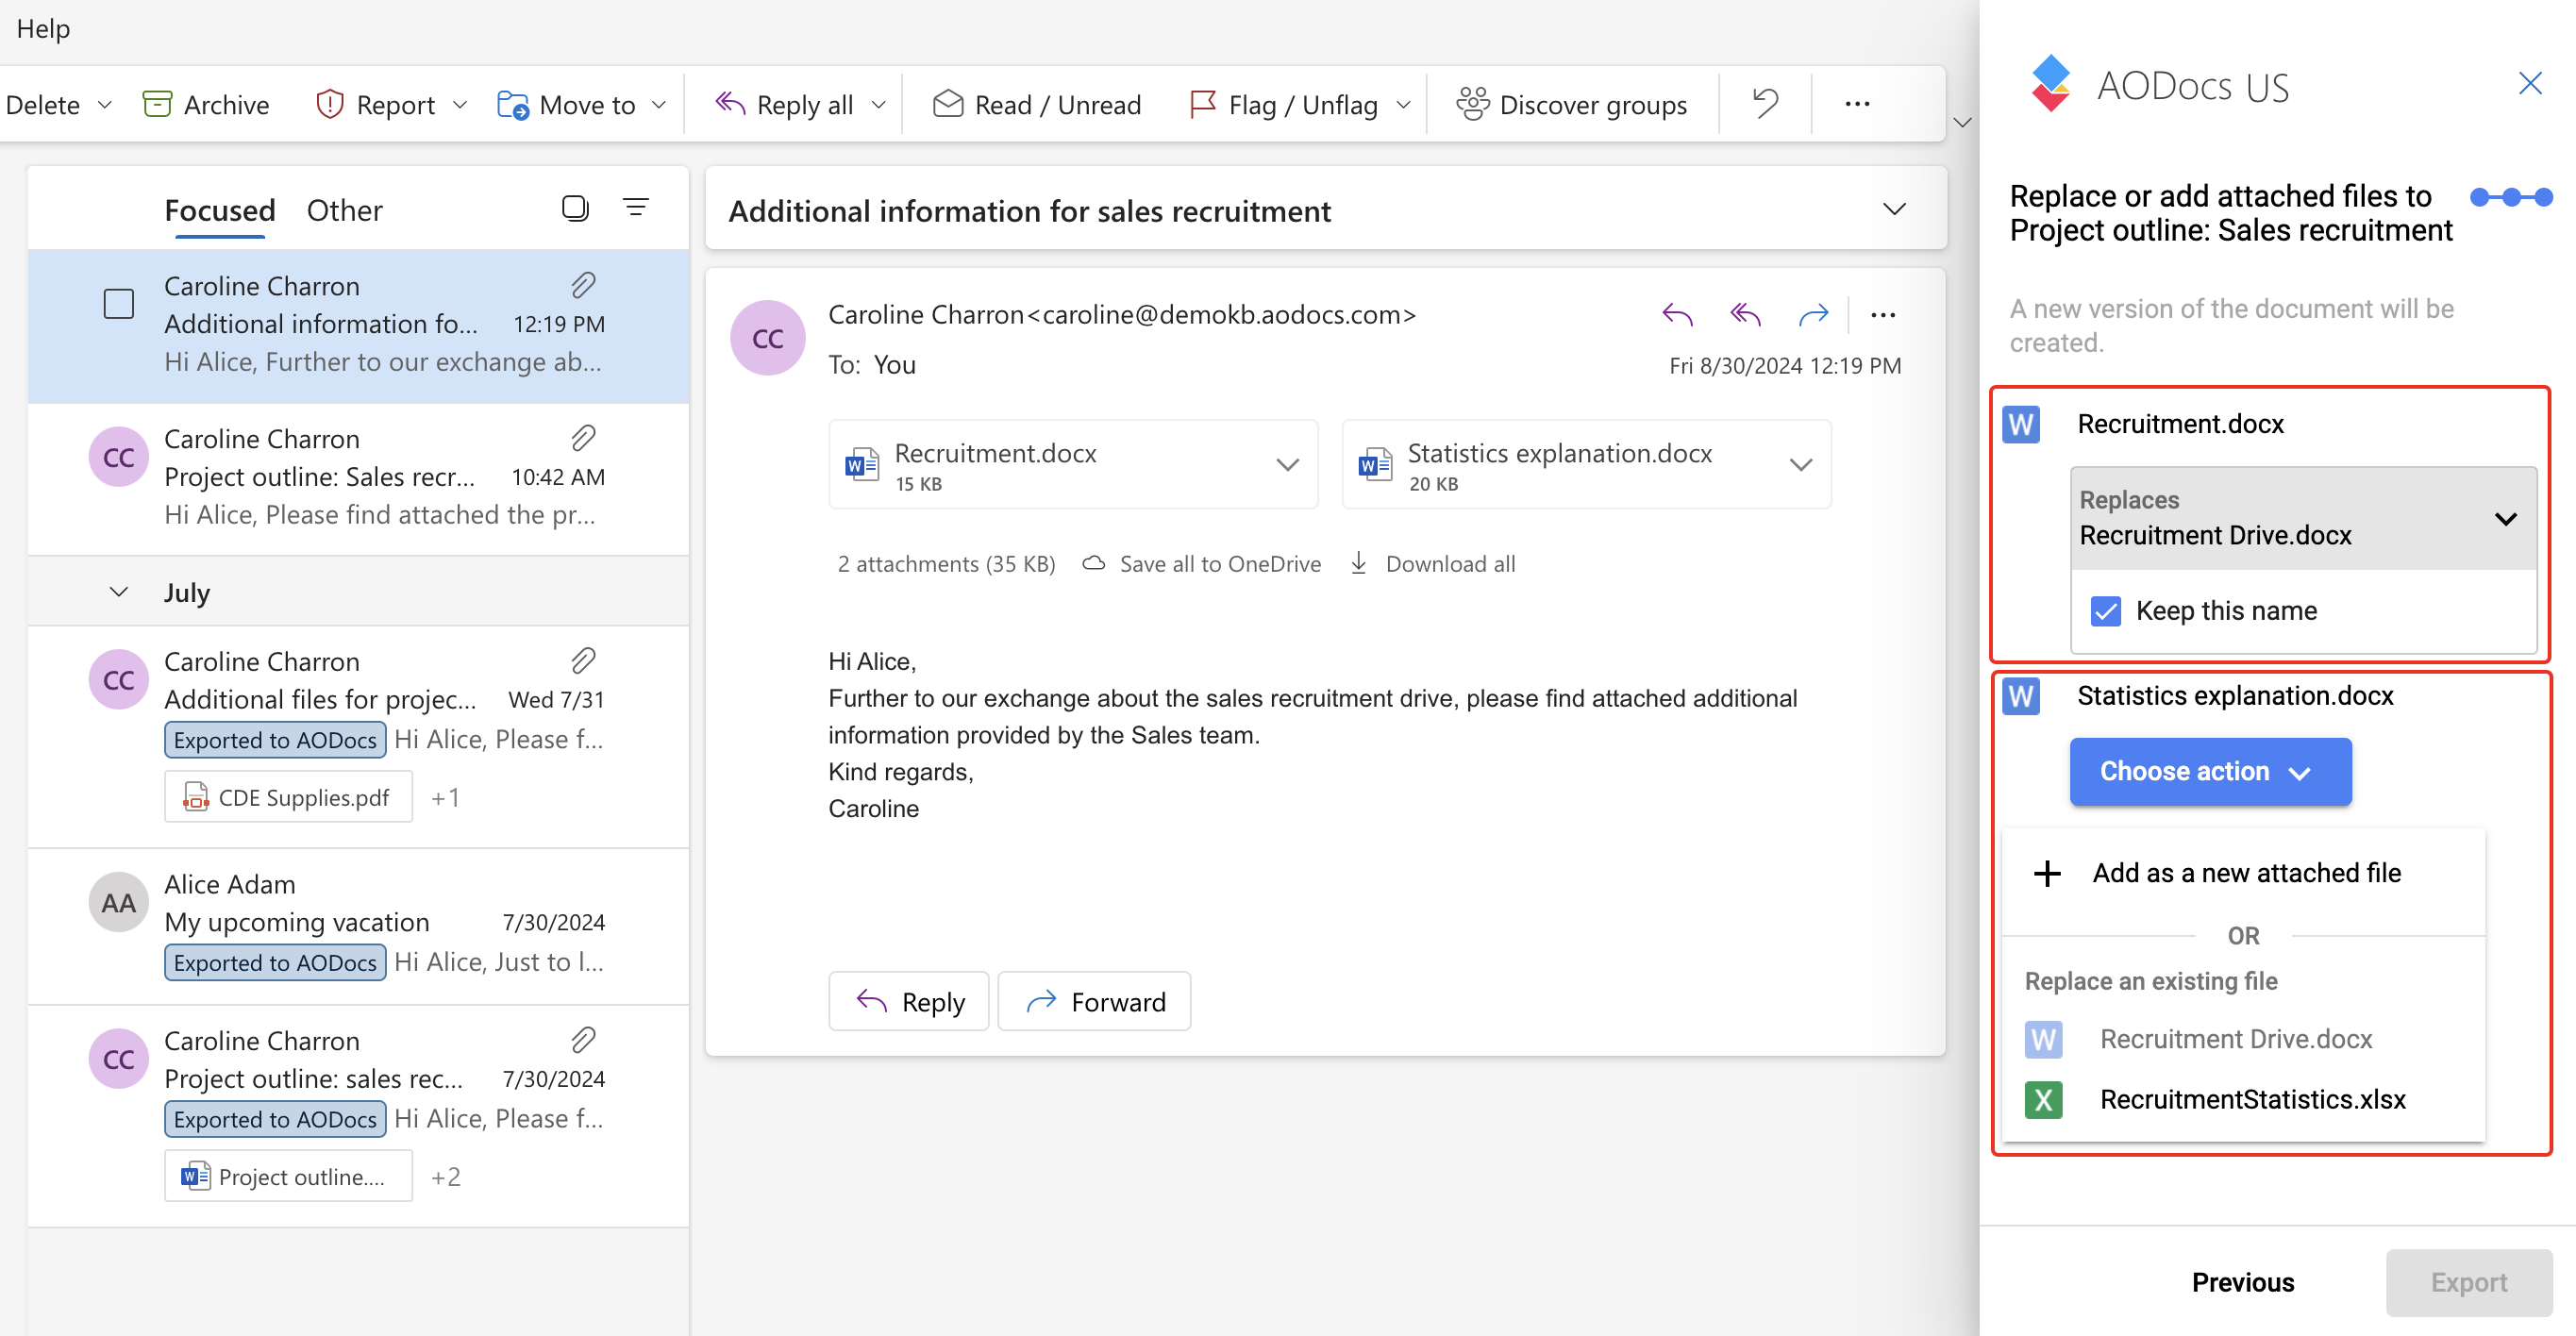Click the Reply button below message

[x=909, y=1001]
